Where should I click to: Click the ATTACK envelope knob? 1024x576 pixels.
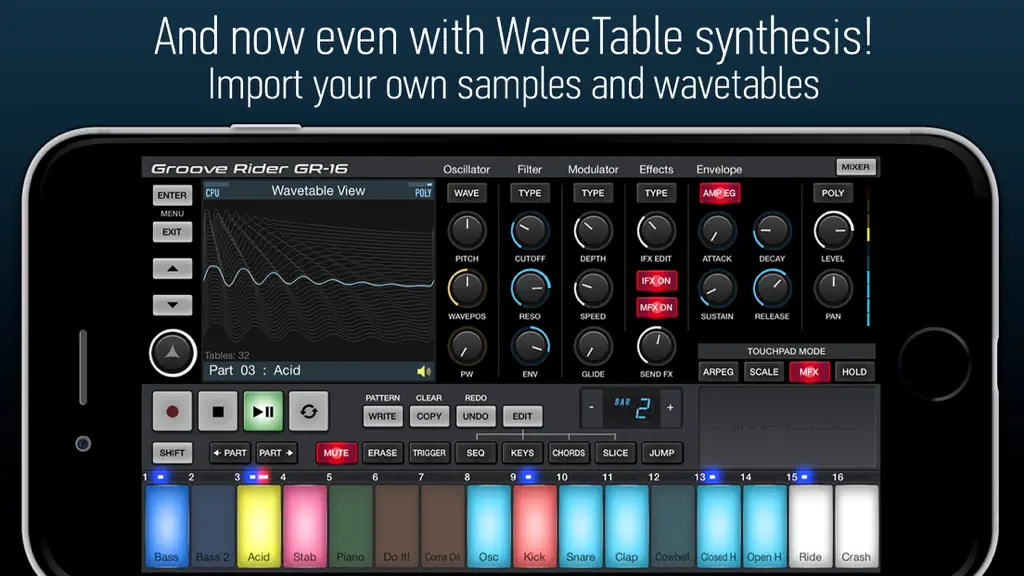[717, 231]
